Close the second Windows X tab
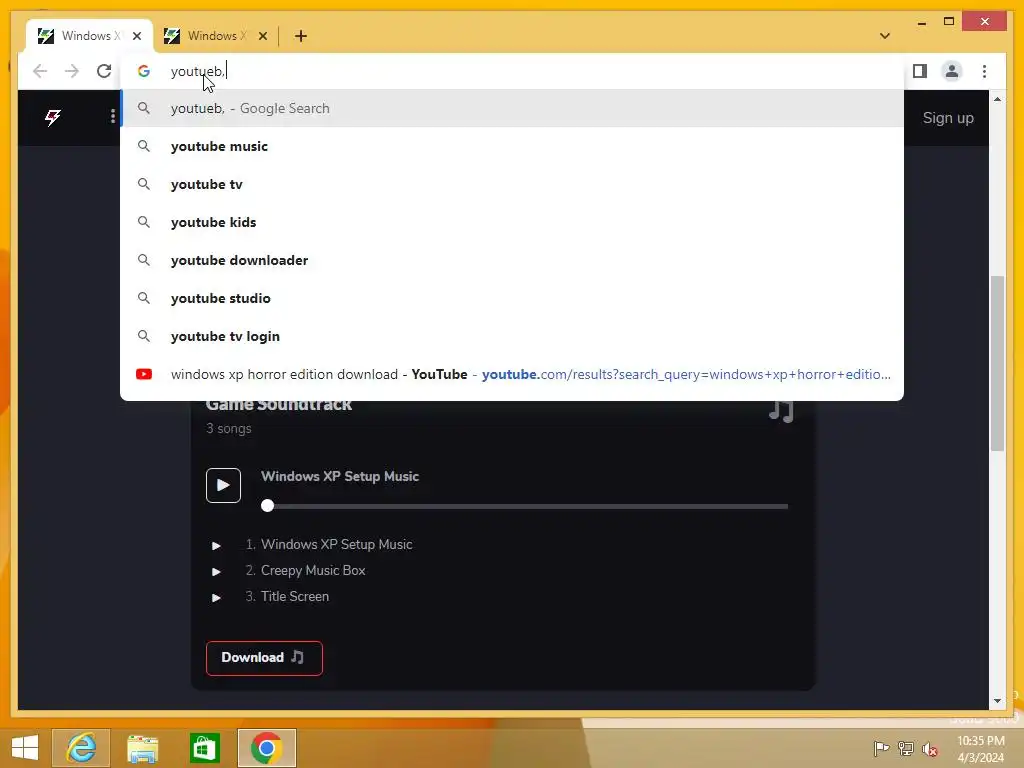The image size is (1024, 768). pyautogui.click(x=263, y=36)
